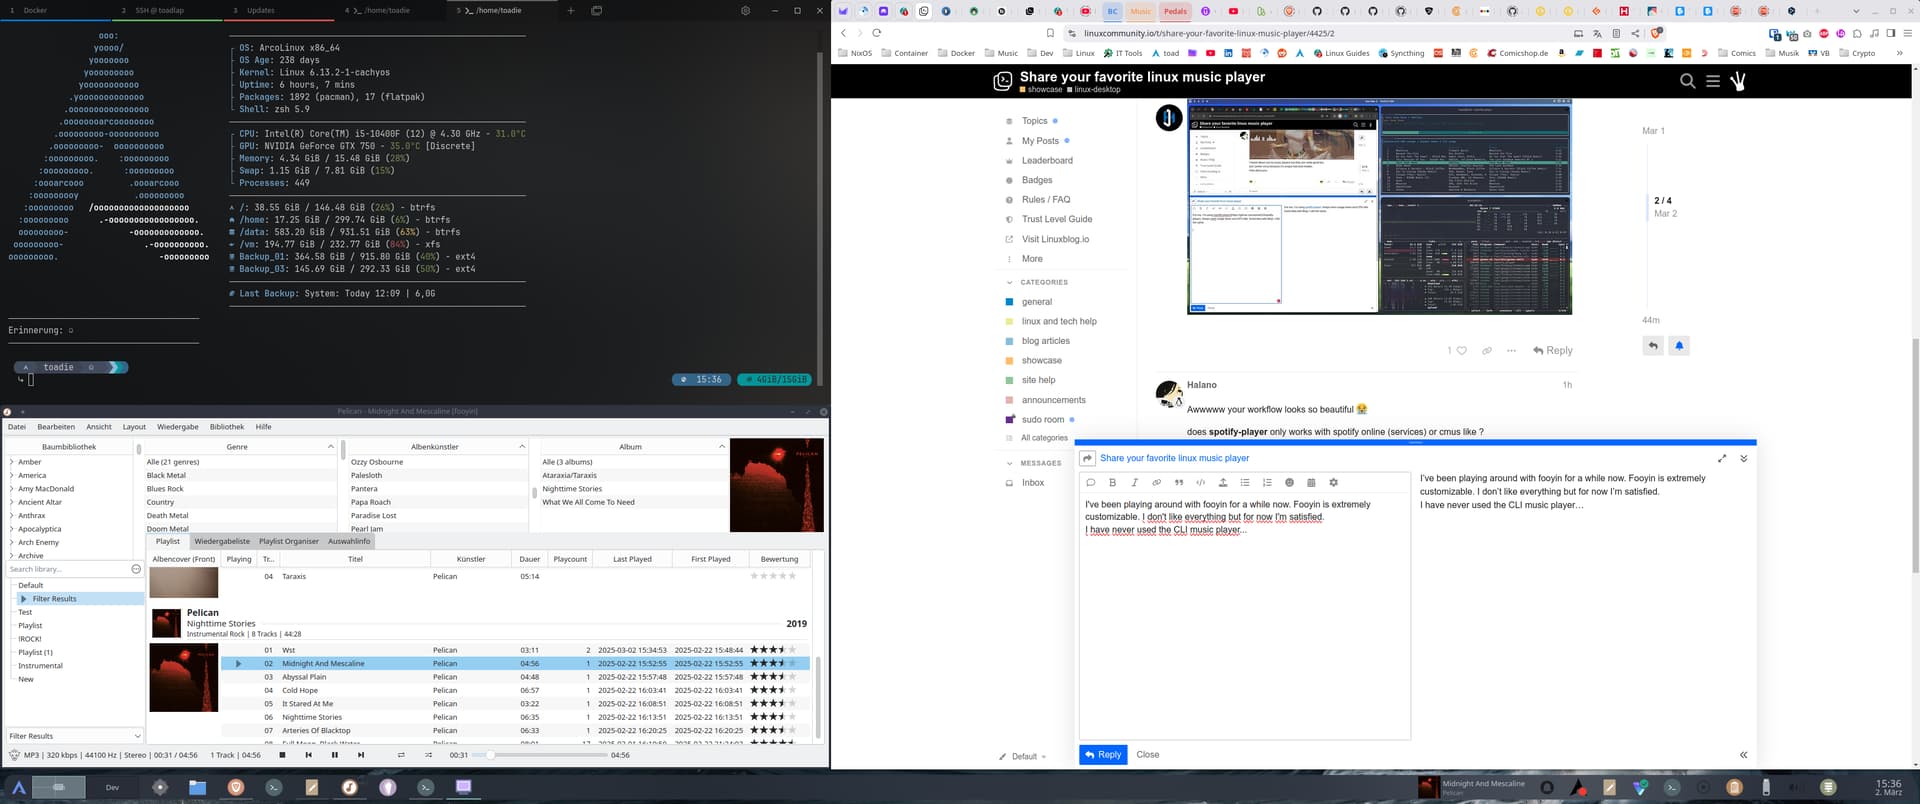This screenshot has height=804, width=1920.
Task: Open terminal settings gear icon
Action: click(x=745, y=10)
